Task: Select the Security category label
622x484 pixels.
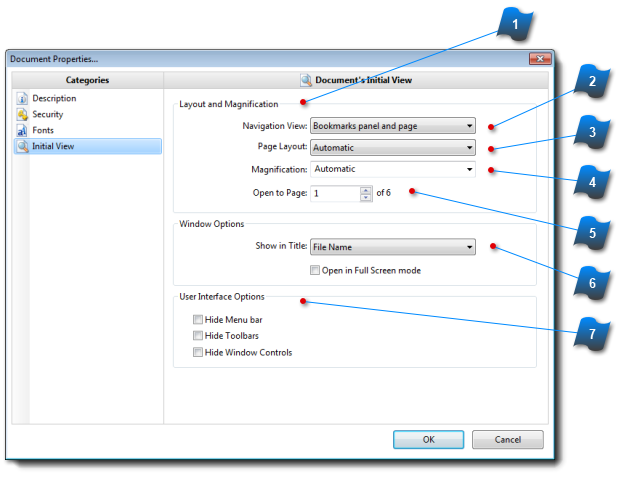Action: click(48, 114)
